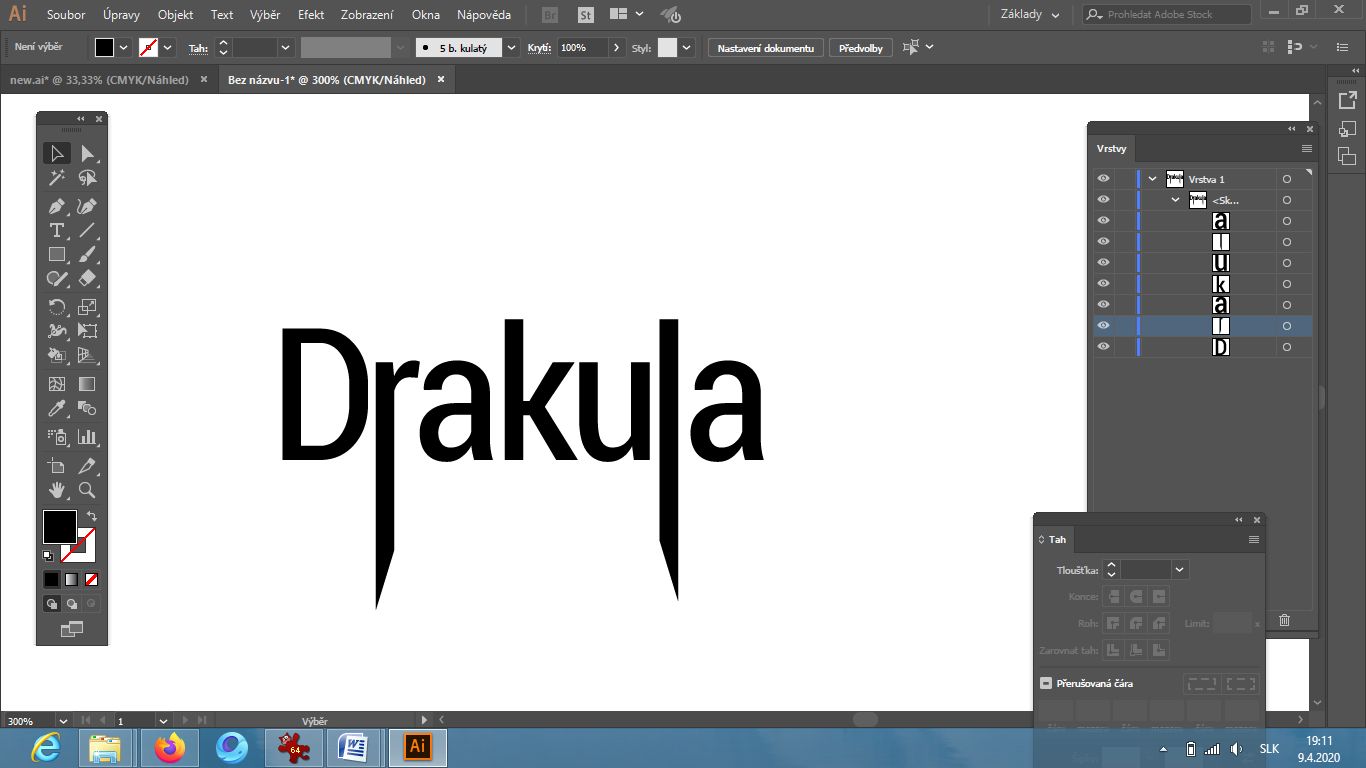Click the Předvolby button
The width and height of the screenshot is (1366, 768).
pyautogui.click(x=860, y=47)
